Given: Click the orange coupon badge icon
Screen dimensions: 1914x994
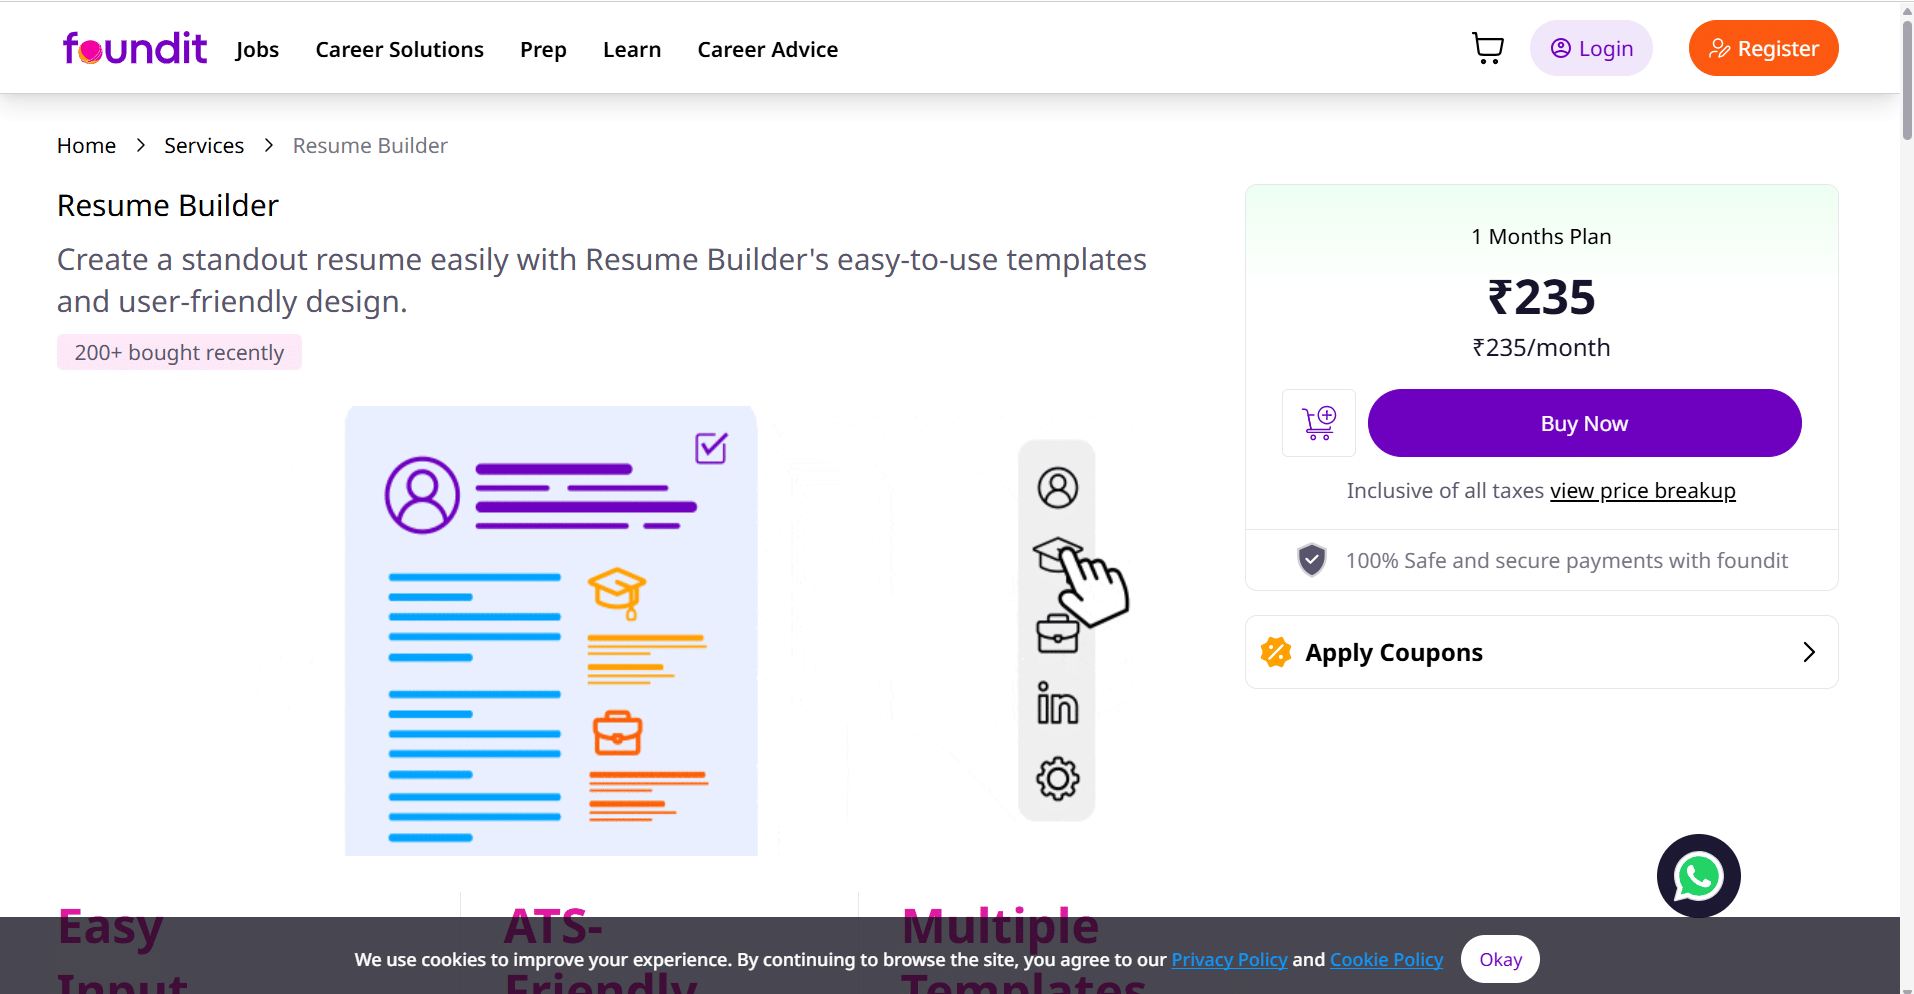Looking at the screenshot, I should pyautogui.click(x=1276, y=652).
